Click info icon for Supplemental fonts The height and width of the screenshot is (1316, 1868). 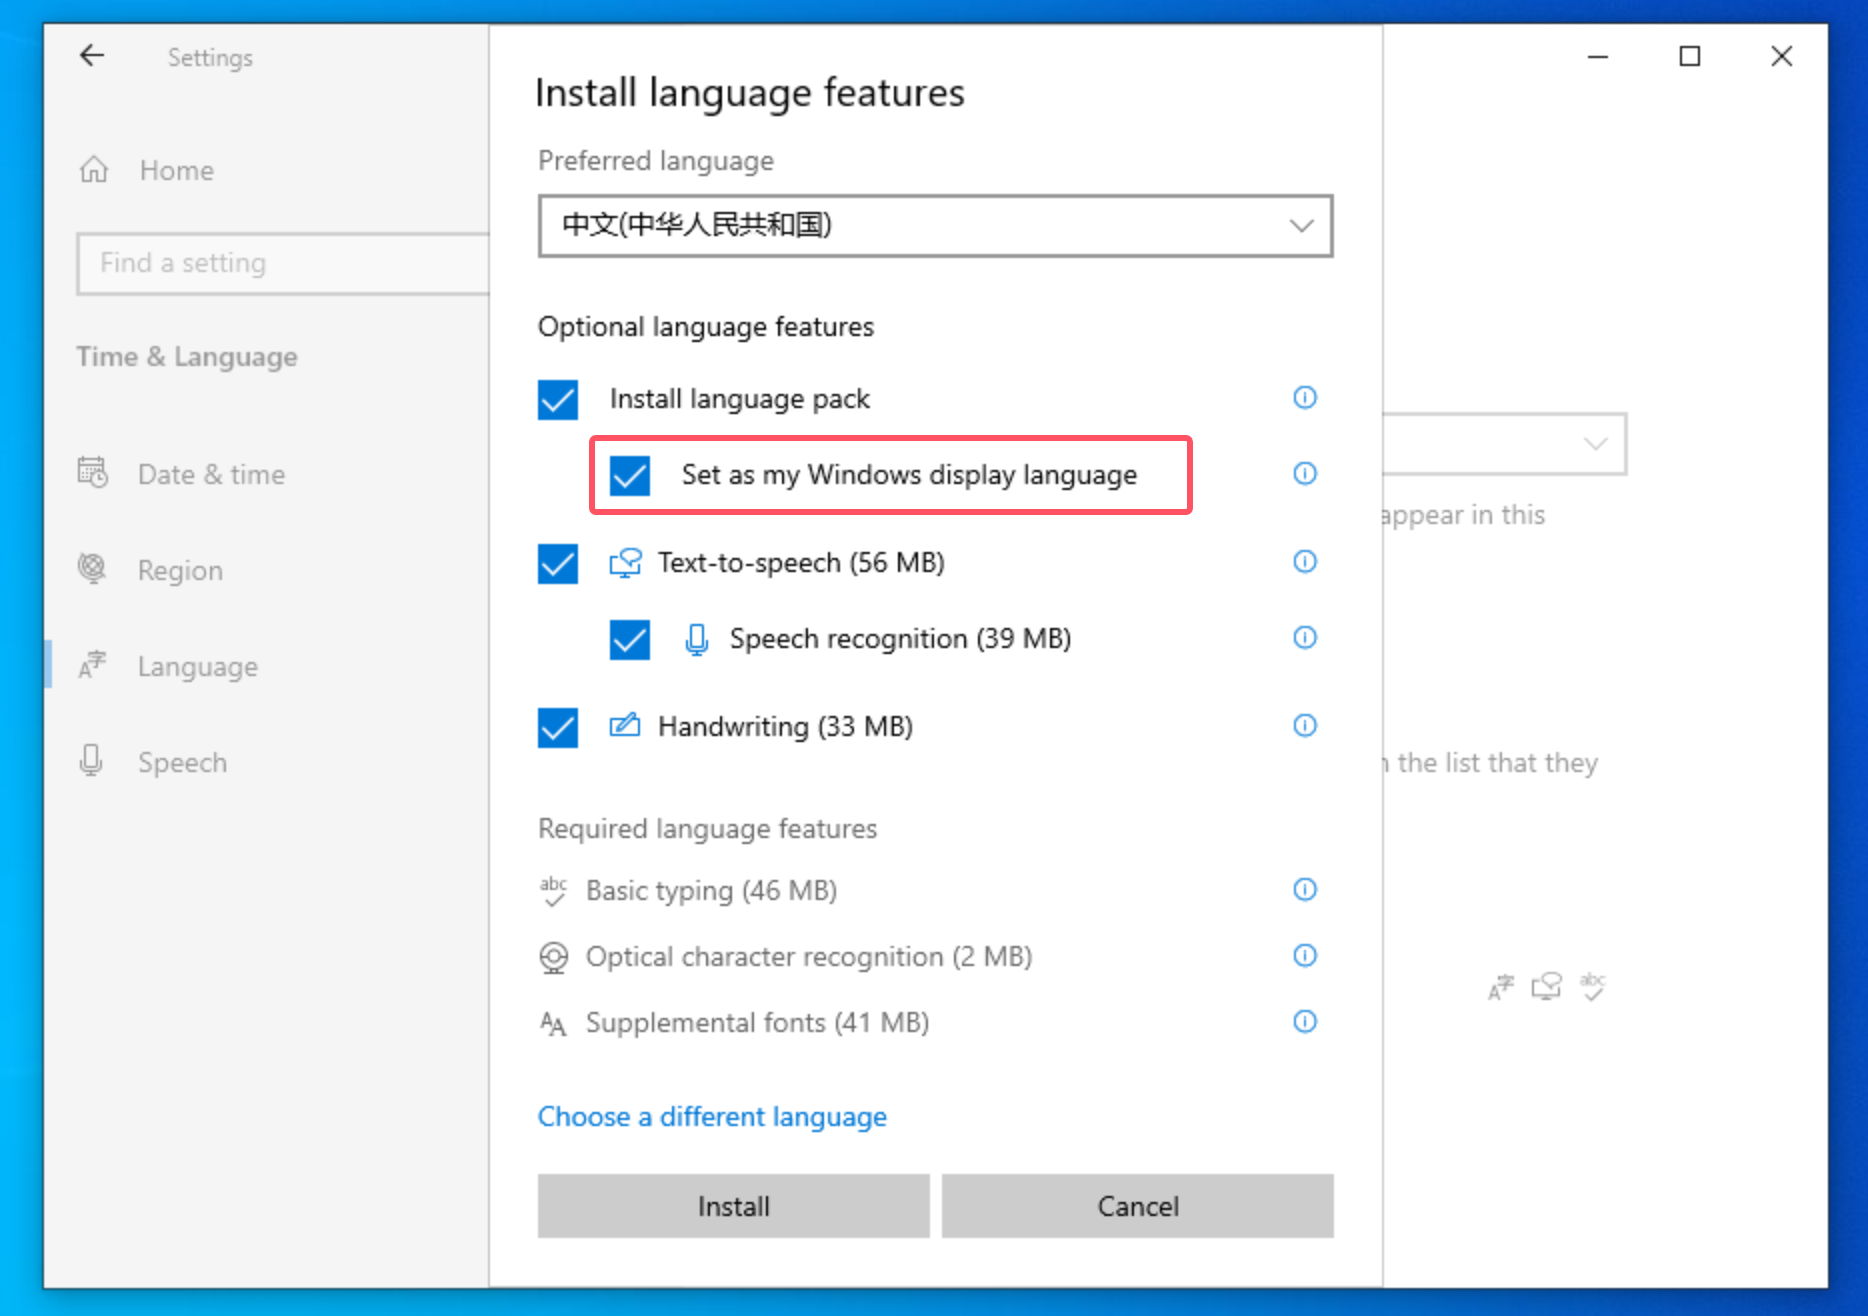(1304, 1022)
